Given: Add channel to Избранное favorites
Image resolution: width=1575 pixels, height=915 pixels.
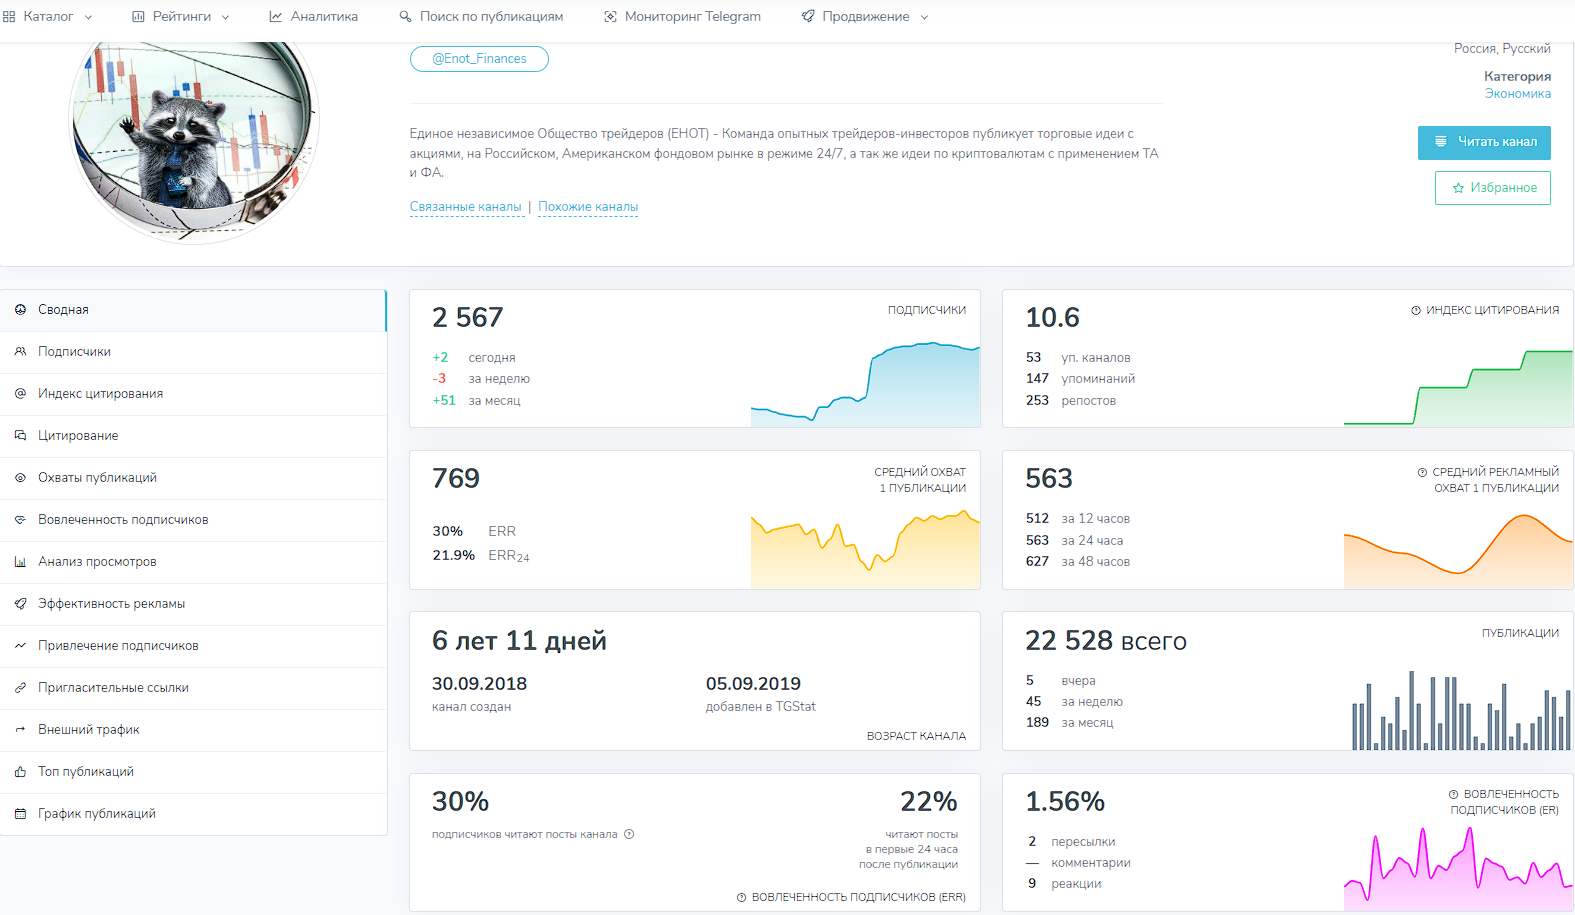Looking at the screenshot, I should pos(1492,188).
